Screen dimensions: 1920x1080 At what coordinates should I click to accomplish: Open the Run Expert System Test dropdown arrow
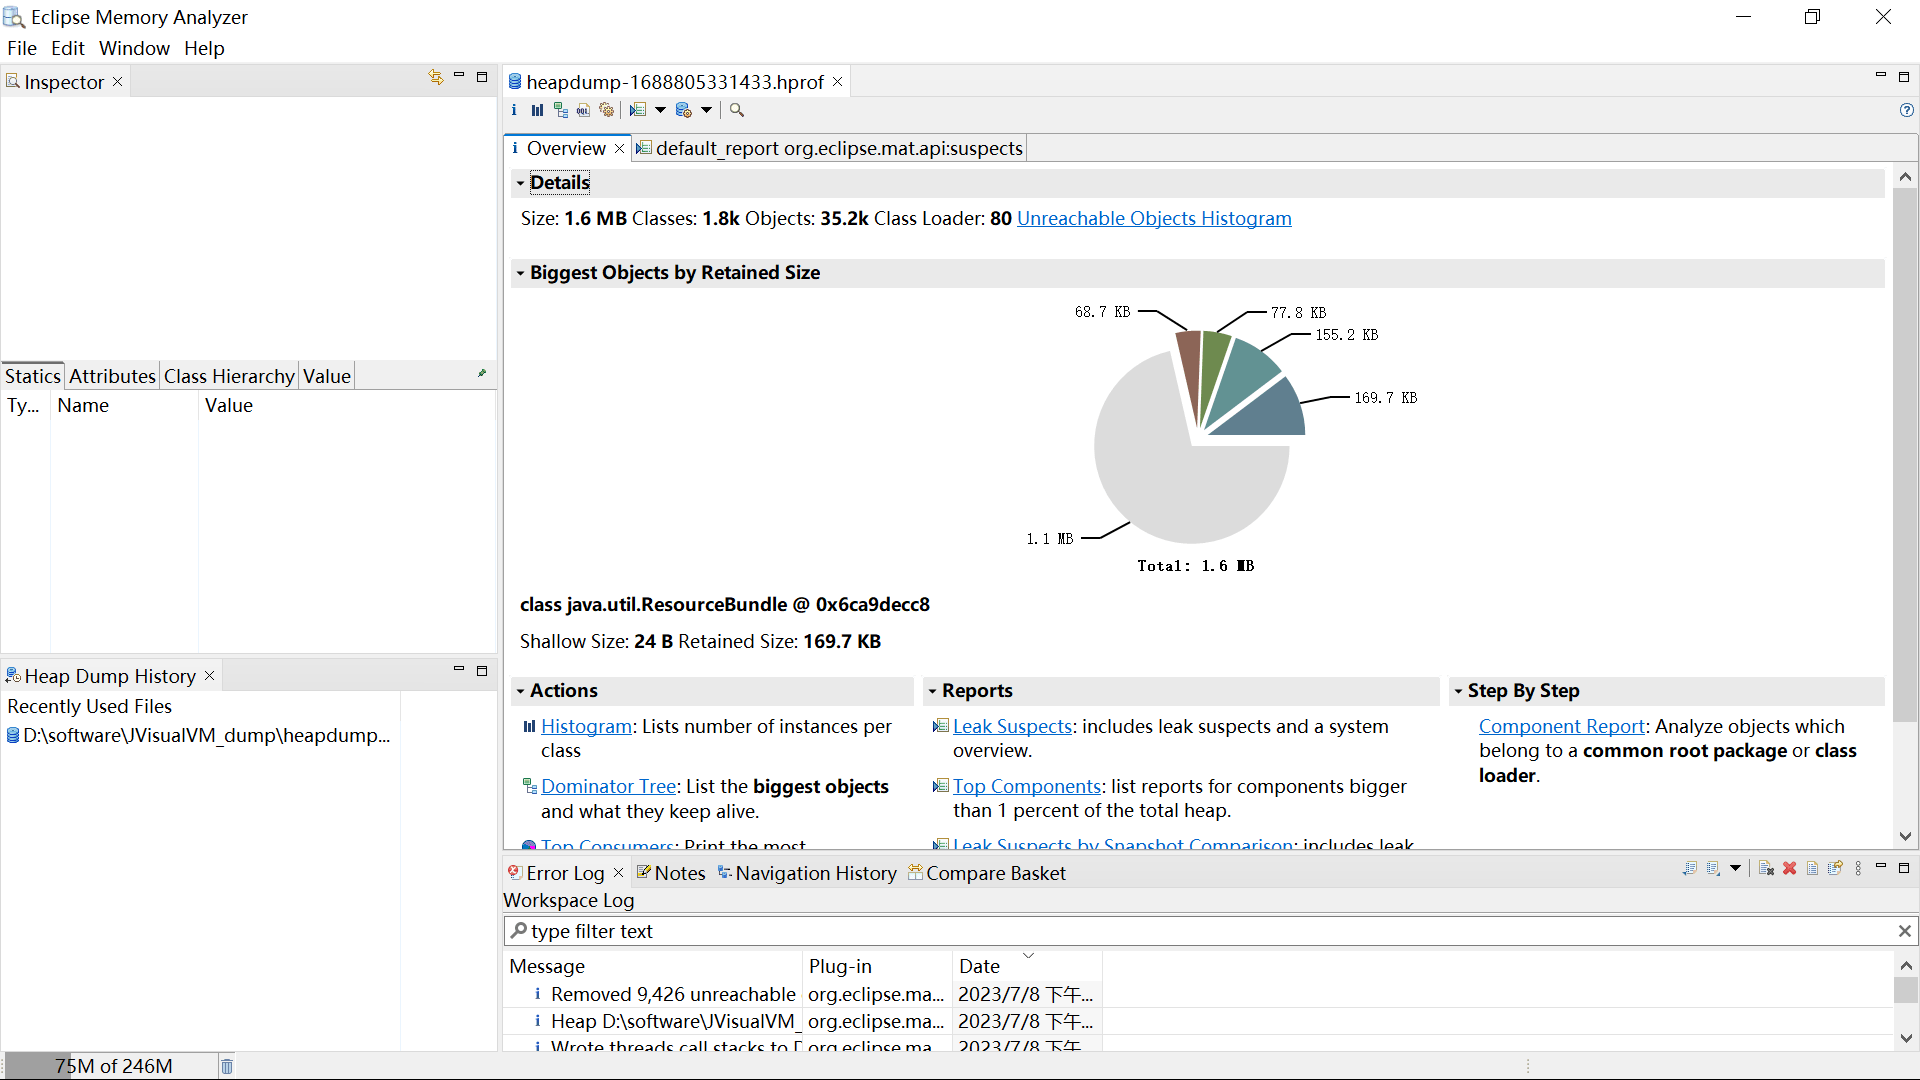coord(660,110)
